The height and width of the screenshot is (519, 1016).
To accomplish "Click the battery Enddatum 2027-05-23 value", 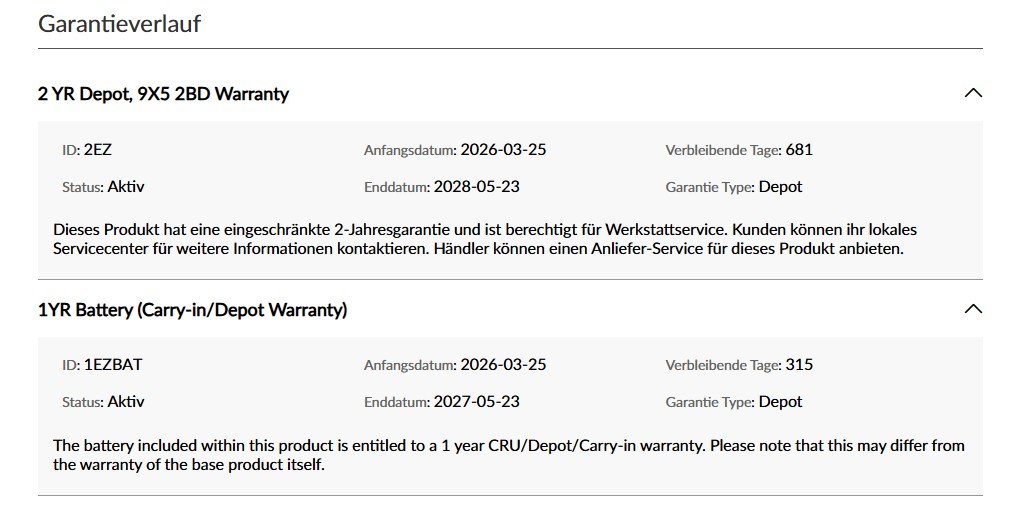I will point(476,402).
